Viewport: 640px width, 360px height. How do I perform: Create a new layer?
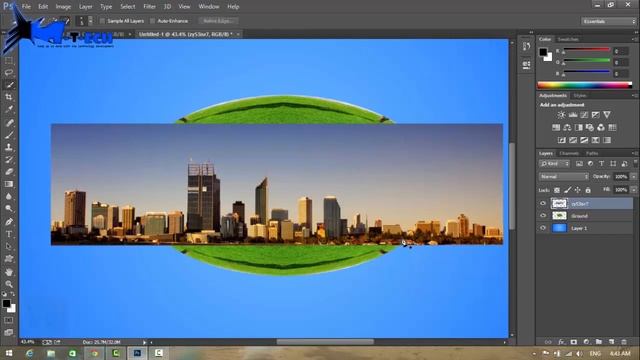pyautogui.click(x=611, y=342)
